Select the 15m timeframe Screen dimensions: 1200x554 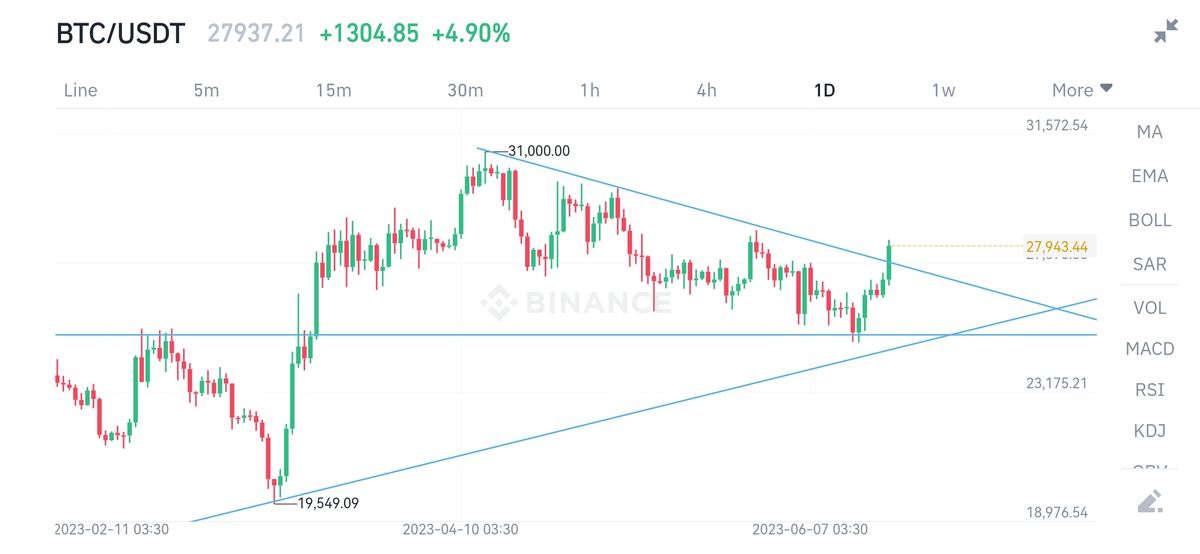[x=333, y=90]
